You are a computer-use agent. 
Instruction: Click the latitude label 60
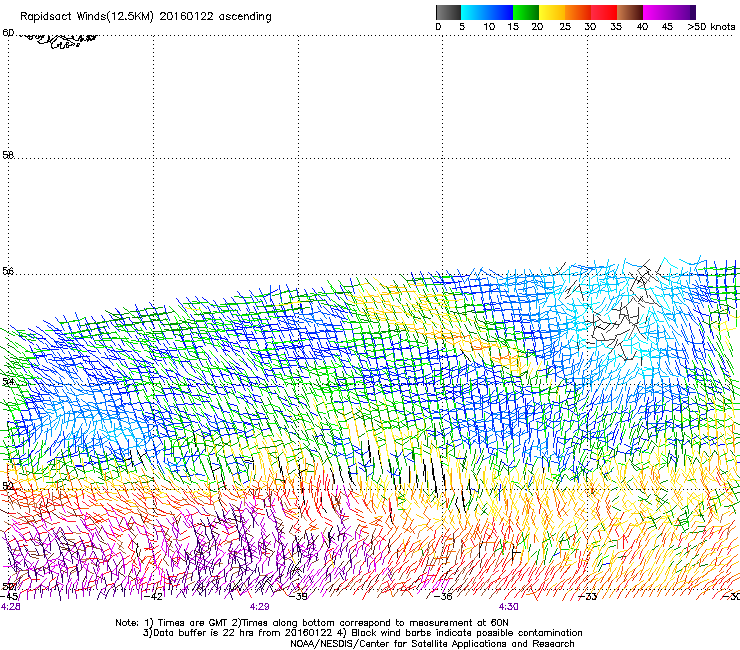pyautogui.click(x=8, y=33)
